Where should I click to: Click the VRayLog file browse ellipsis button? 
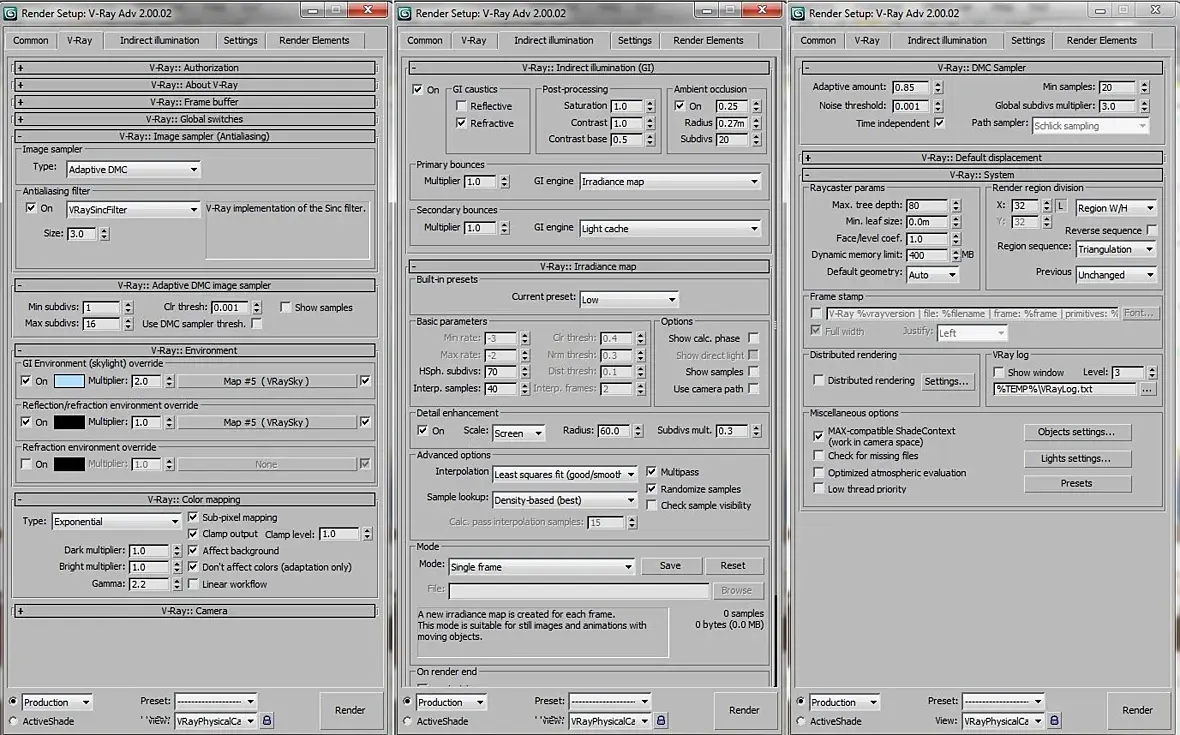[1147, 390]
